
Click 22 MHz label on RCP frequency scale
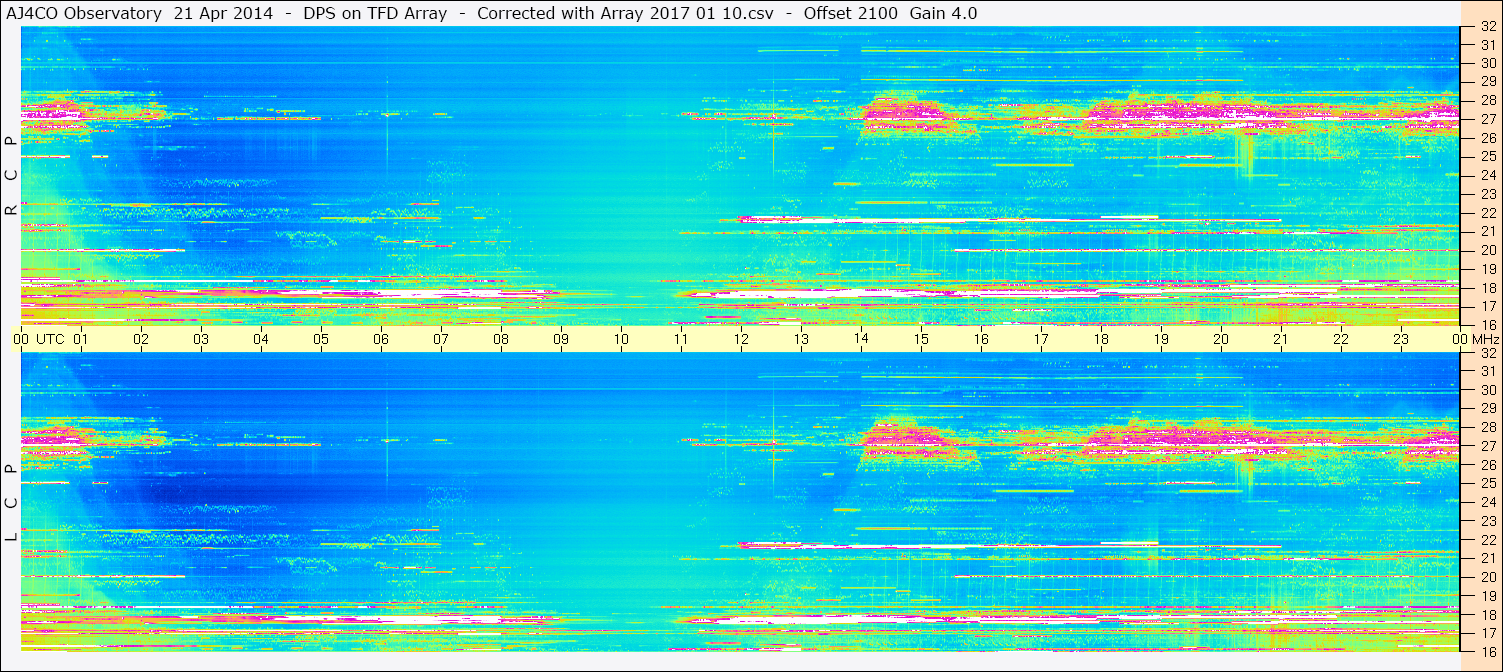tap(1487, 213)
